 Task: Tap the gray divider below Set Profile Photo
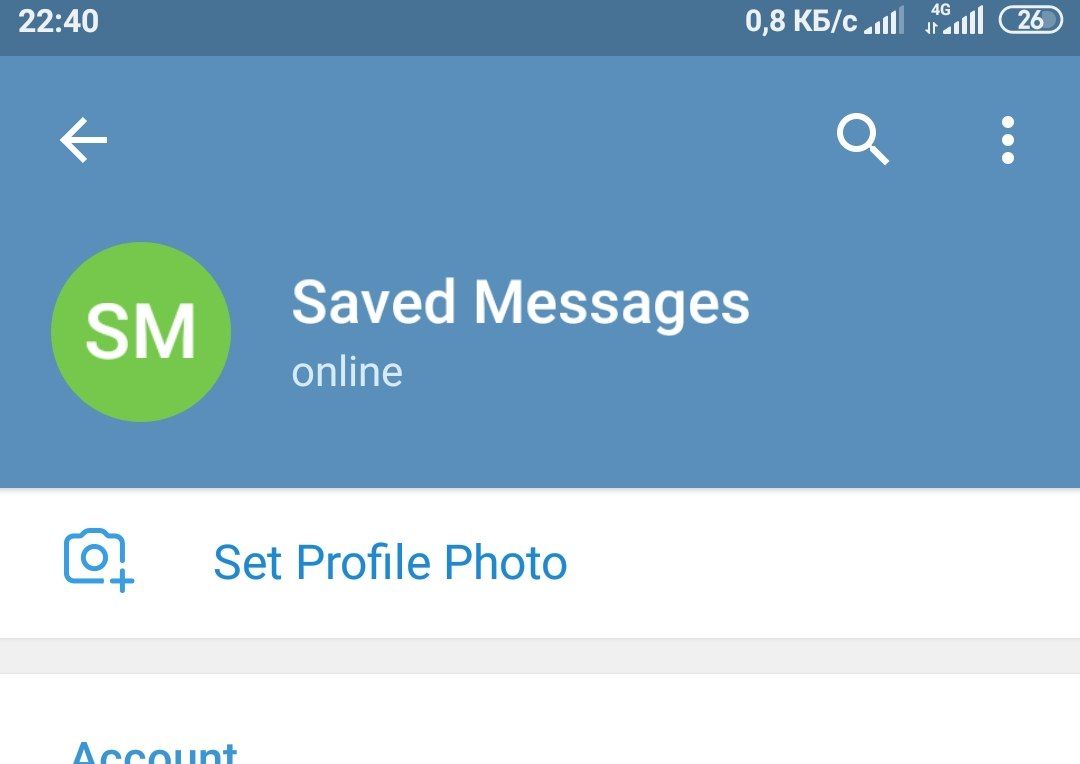click(540, 656)
